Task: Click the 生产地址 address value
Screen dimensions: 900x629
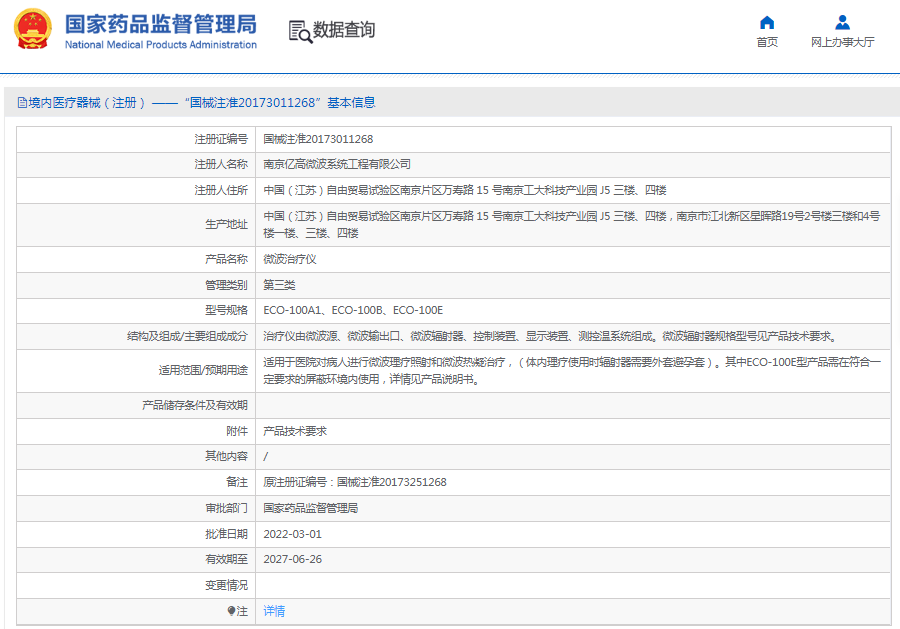Action: tap(572, 224)
